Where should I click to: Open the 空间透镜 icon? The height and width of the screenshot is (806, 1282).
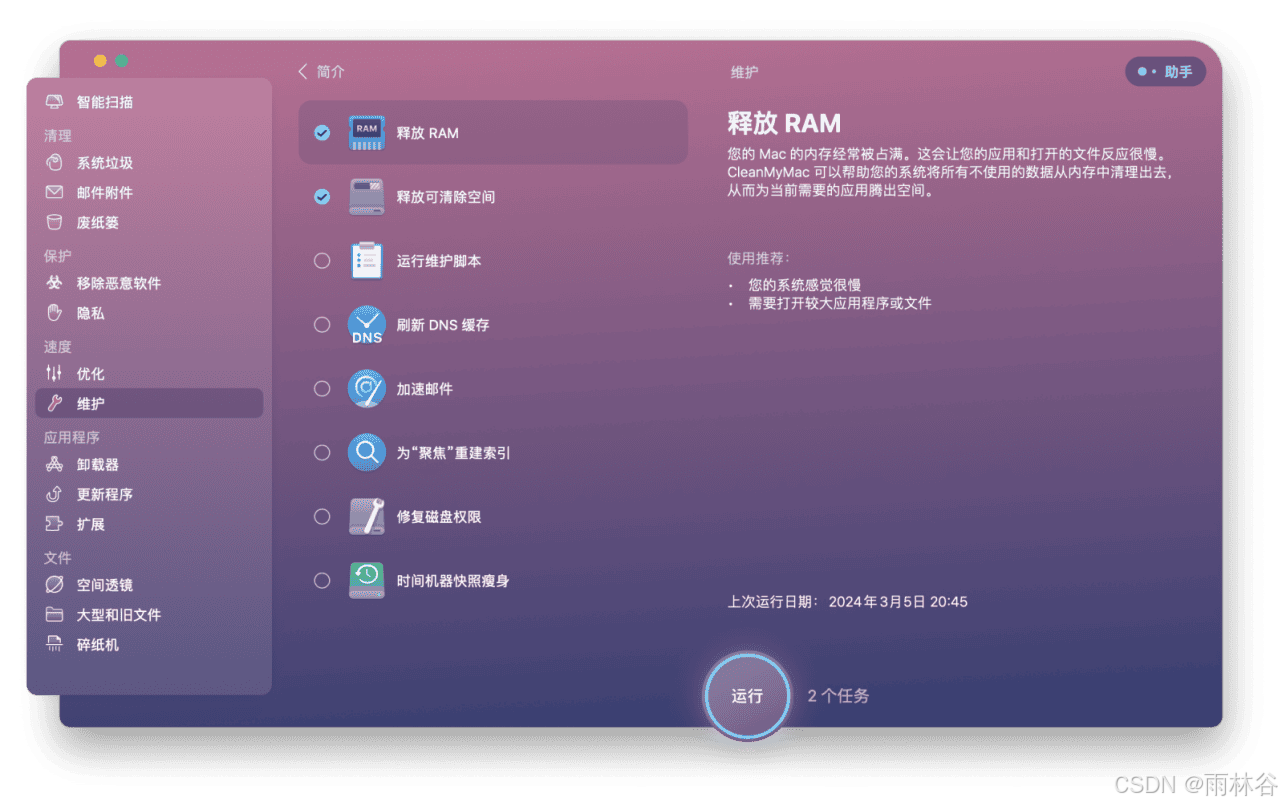[55, 585]
